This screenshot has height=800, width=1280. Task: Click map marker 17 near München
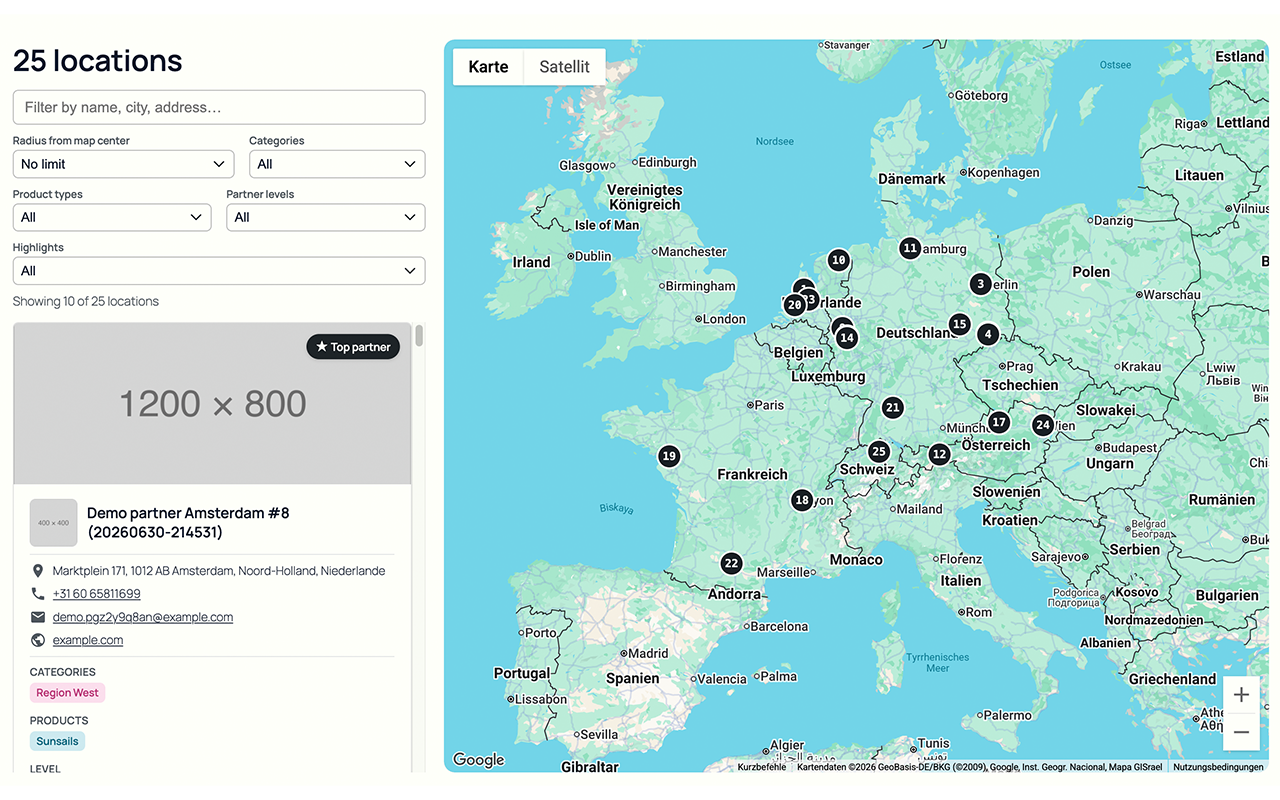[x=998, y=423]
